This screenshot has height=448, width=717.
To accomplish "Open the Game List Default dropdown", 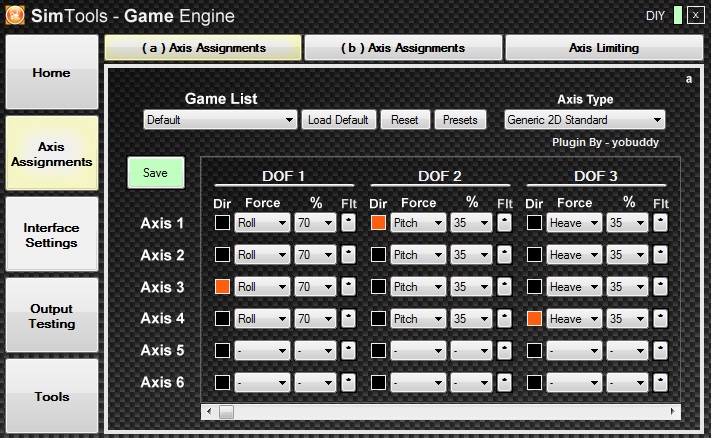I will [x=220, y=120].
